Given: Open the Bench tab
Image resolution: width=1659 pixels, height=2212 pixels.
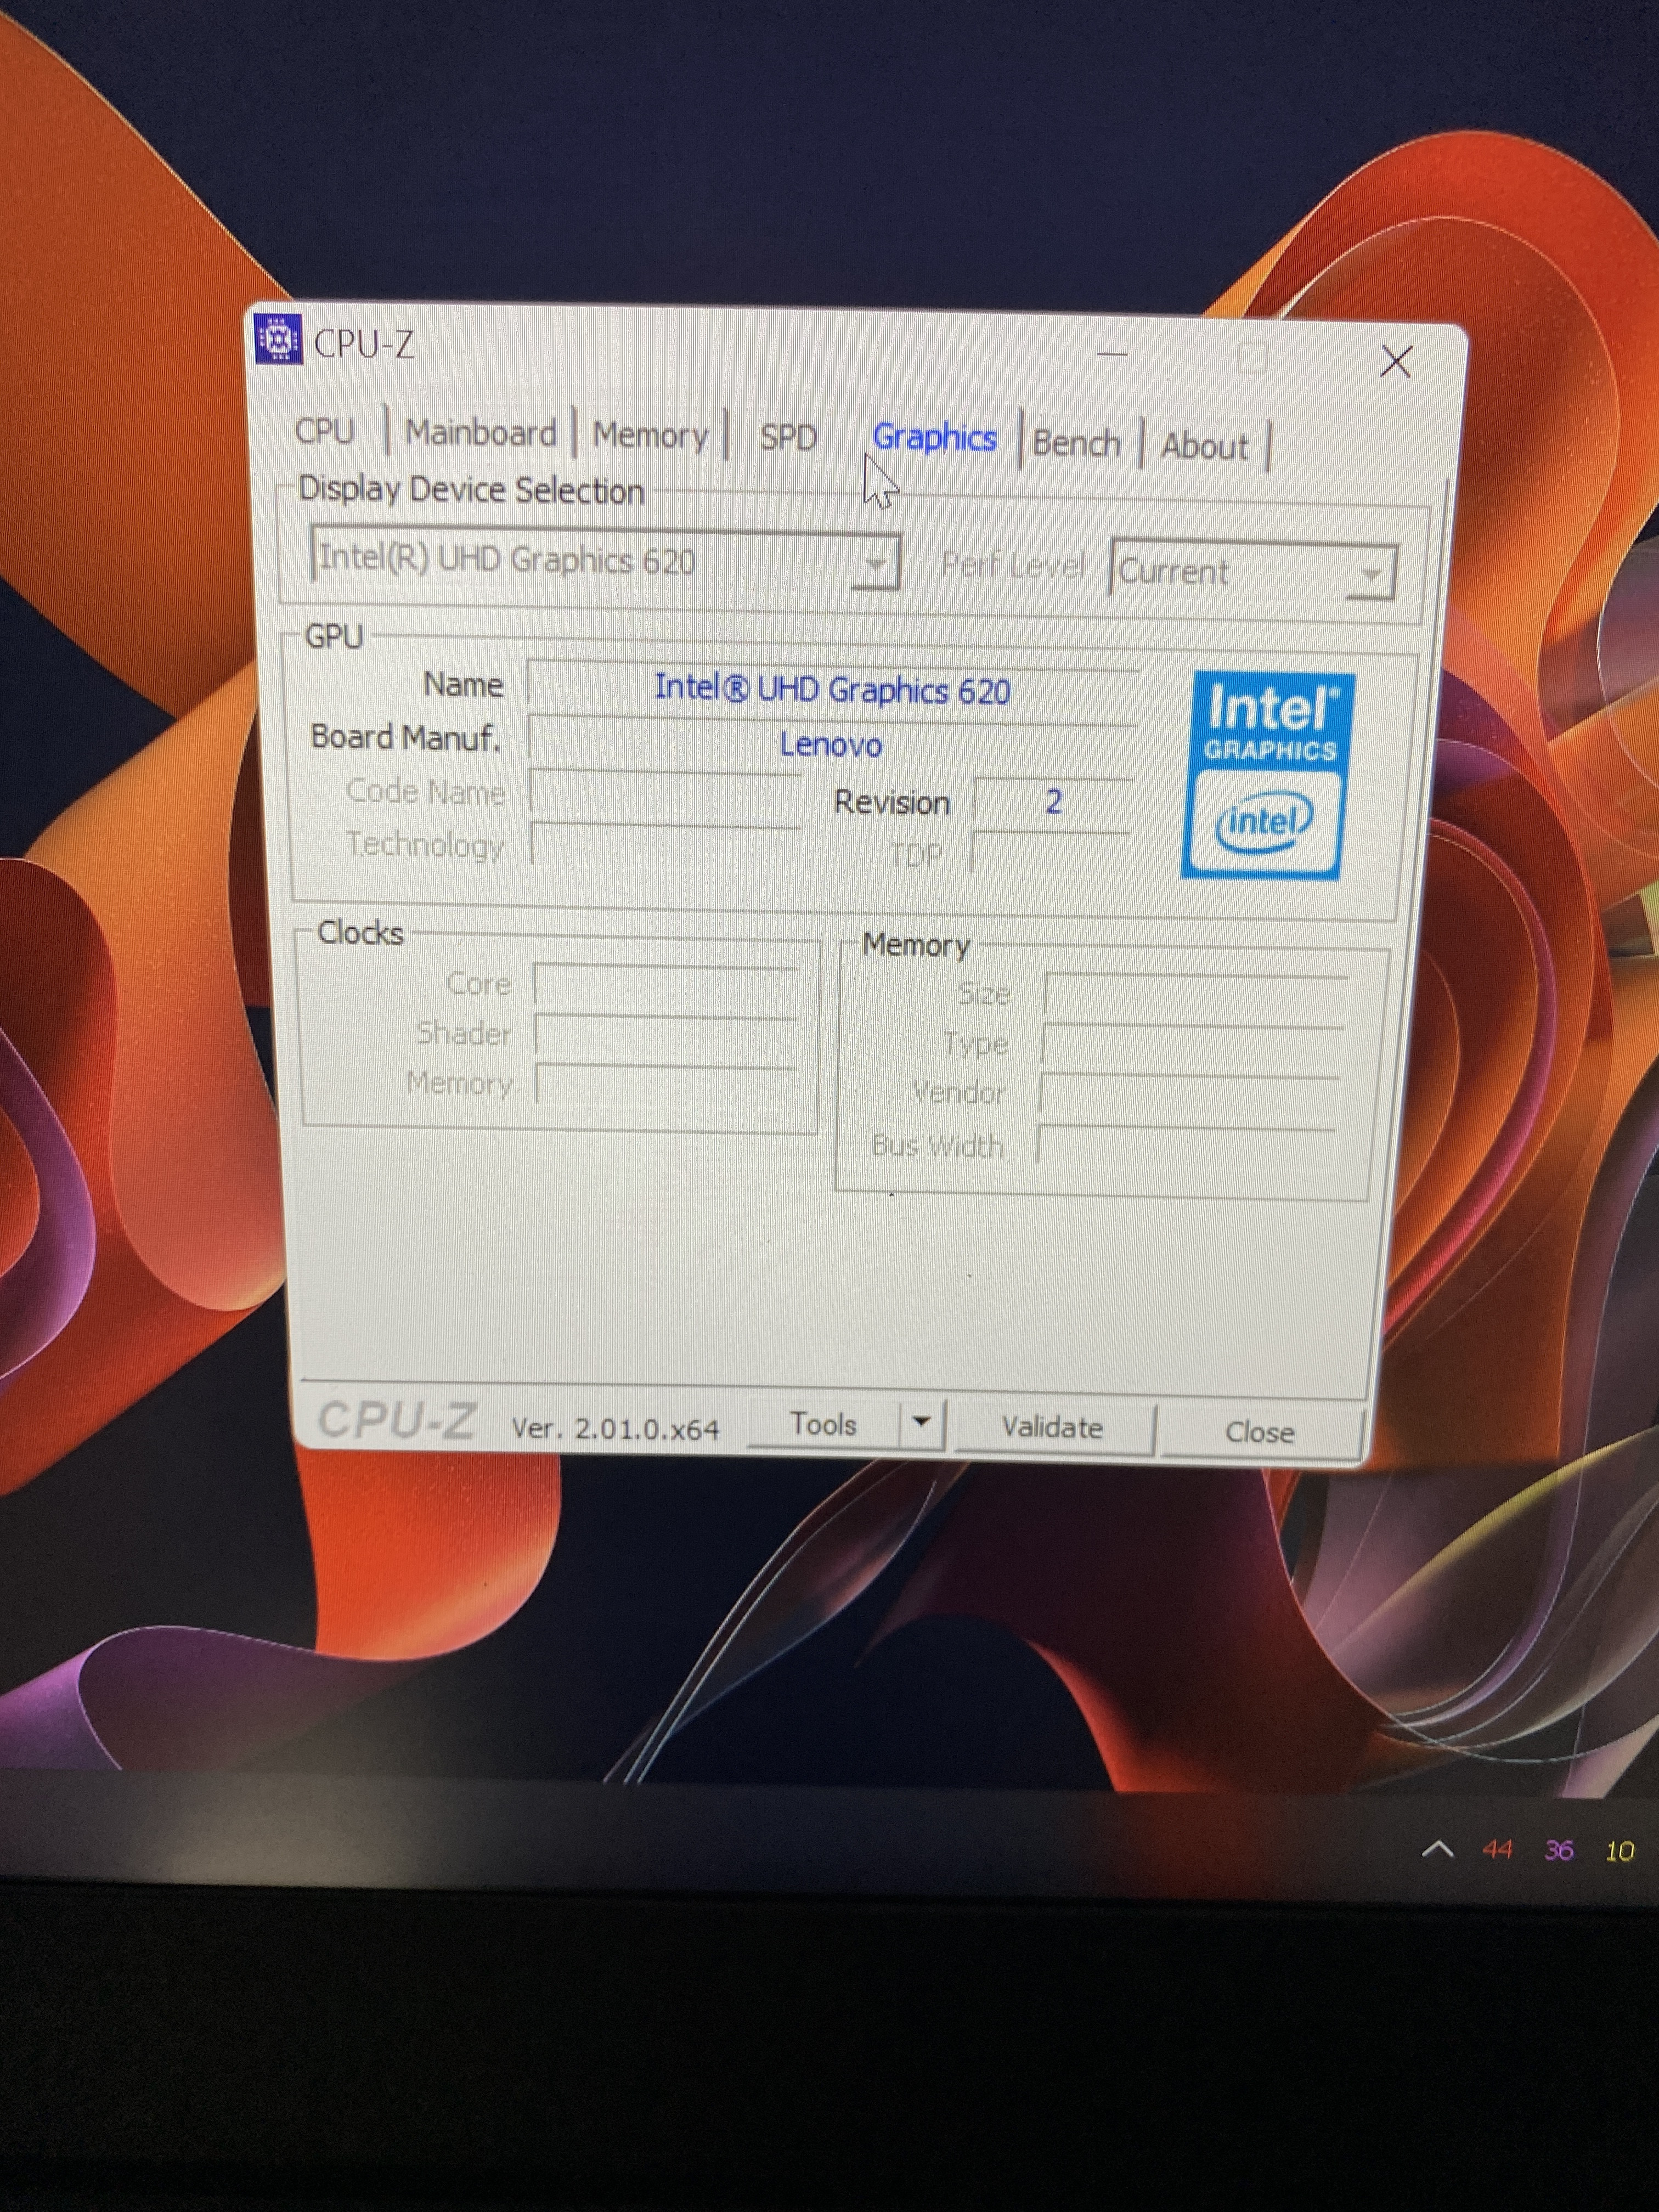Looking at the screenshot, I should [1076, 443].
